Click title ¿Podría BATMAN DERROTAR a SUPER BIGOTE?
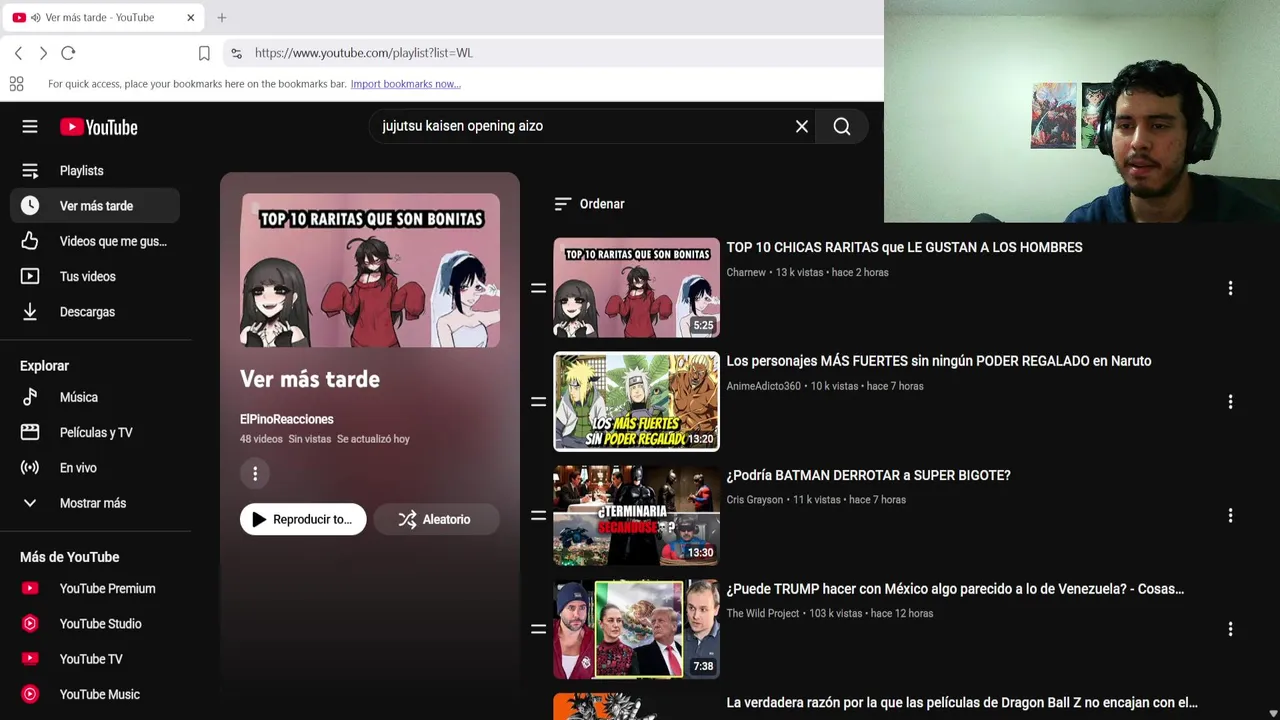Viewport: 1280px width, 720px height. [x=868, y=475]
